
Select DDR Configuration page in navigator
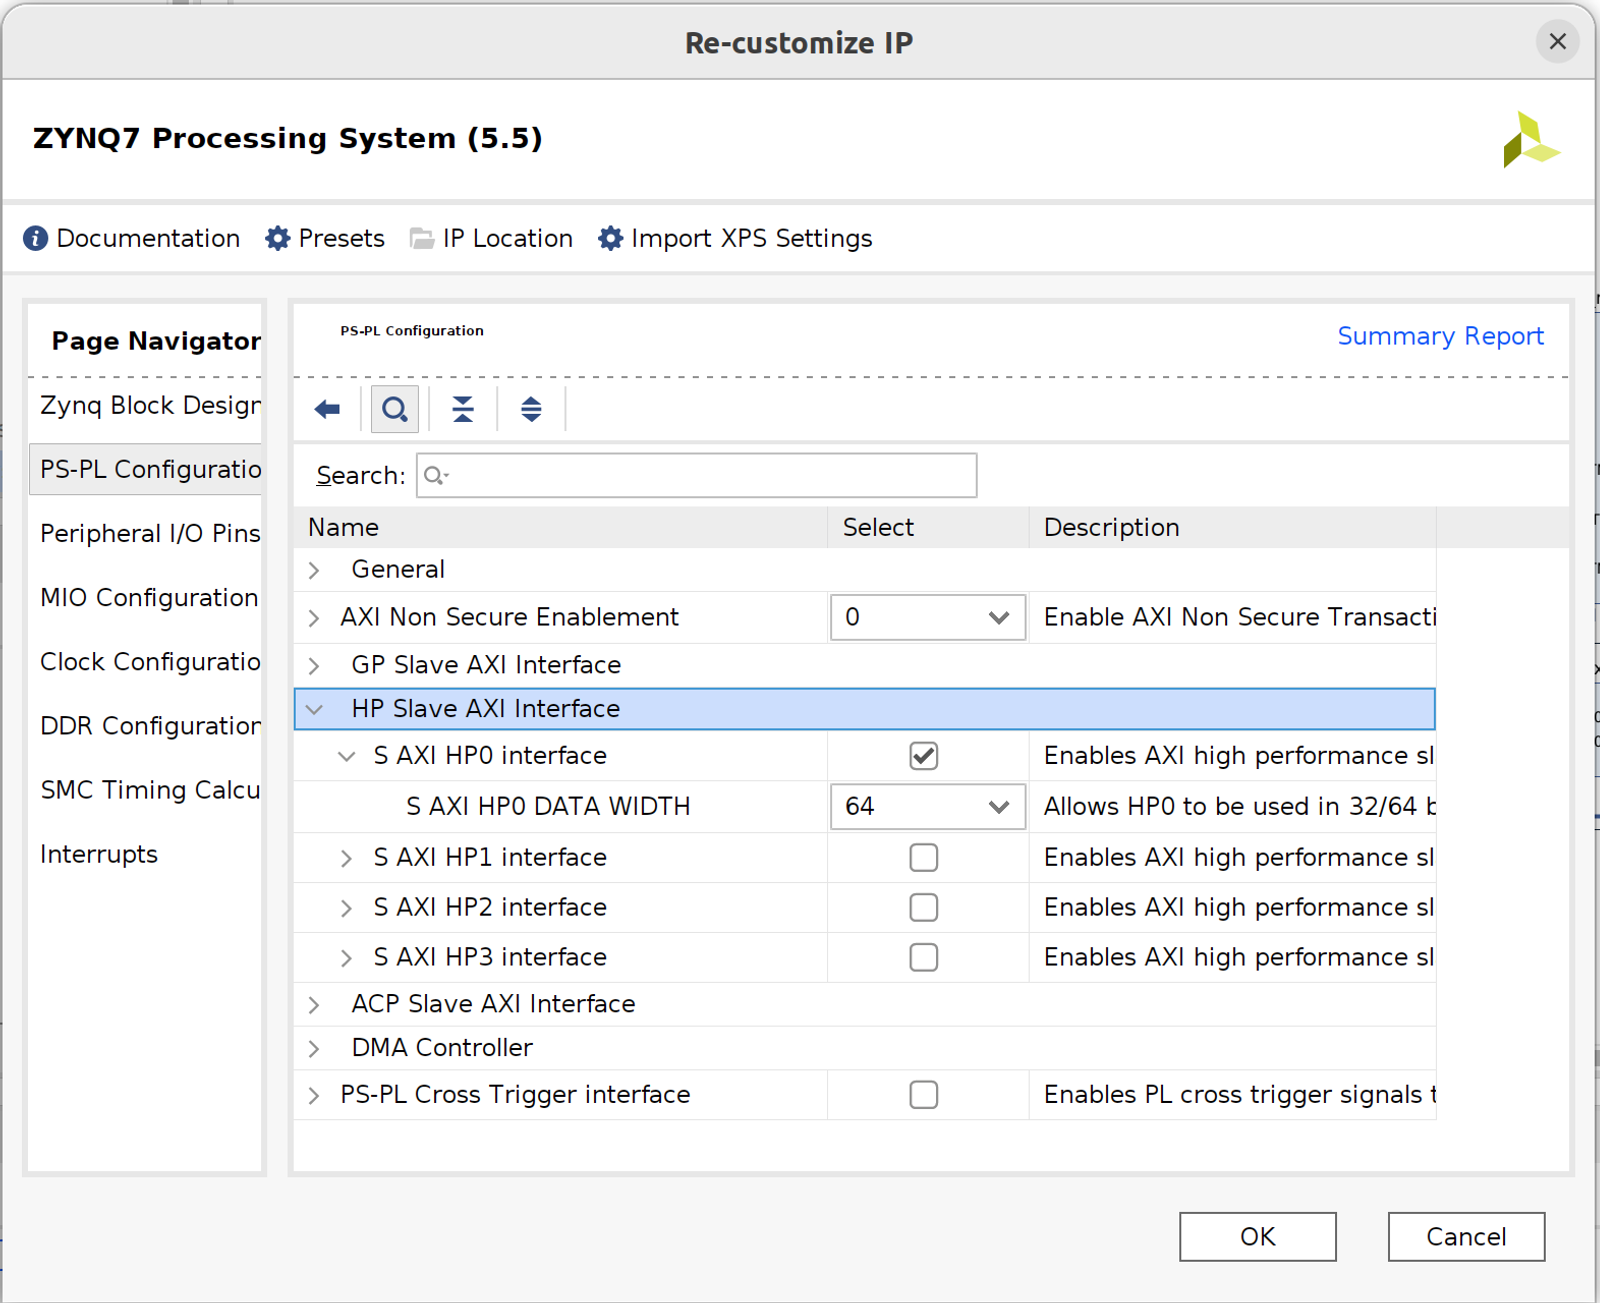pyautogui.click(x=150, y=726)
